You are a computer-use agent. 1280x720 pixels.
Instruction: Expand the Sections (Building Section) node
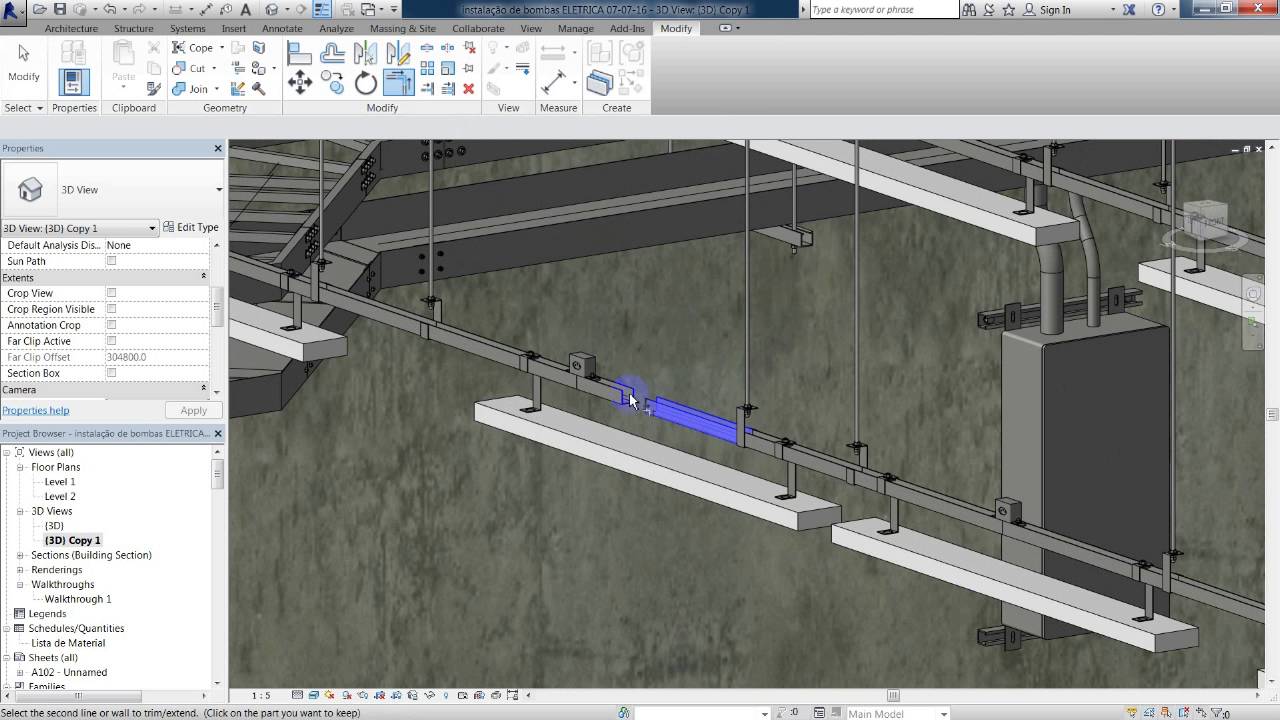pos(20,555)
